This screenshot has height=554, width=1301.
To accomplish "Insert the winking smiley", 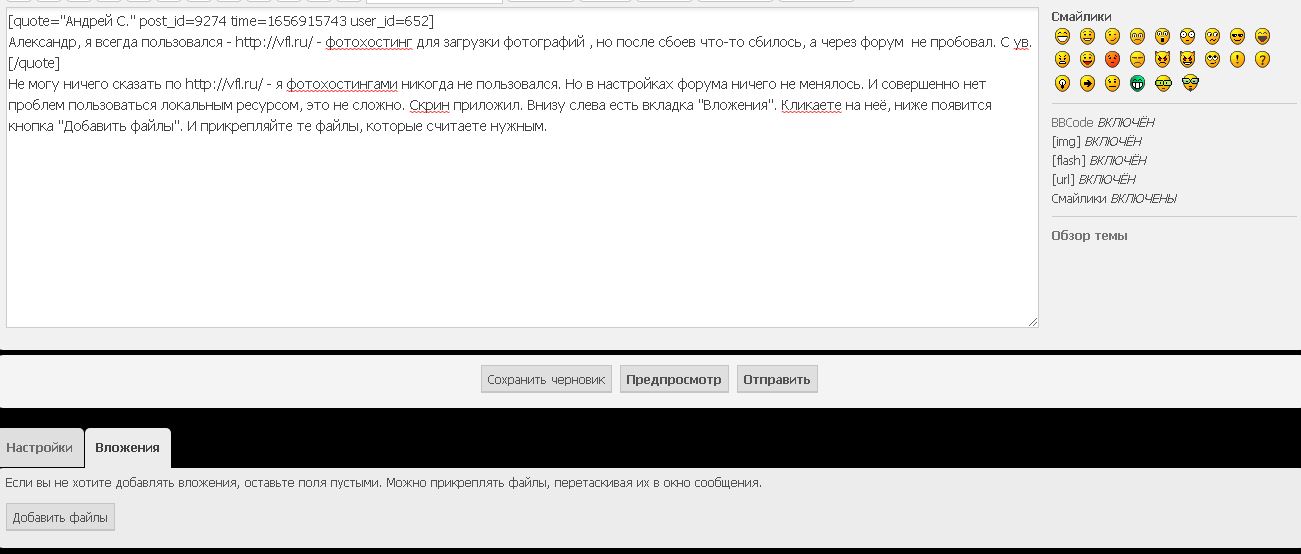I will click(1112, 36).
